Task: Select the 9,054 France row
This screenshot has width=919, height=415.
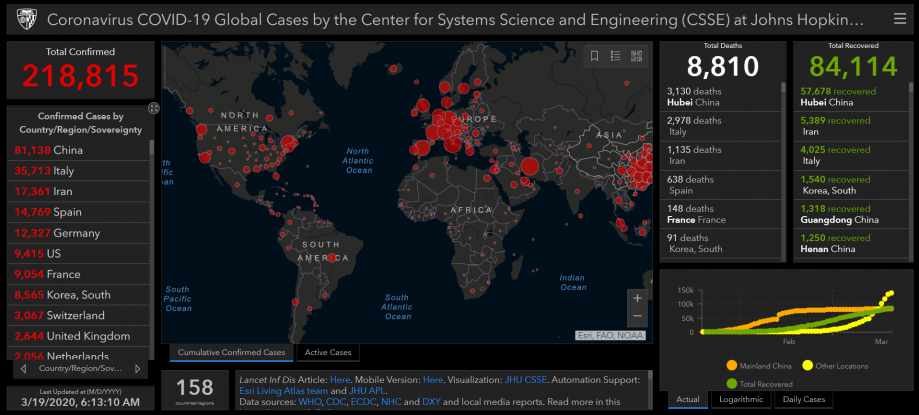Action: pyautogui.click(x=78, y=274)
